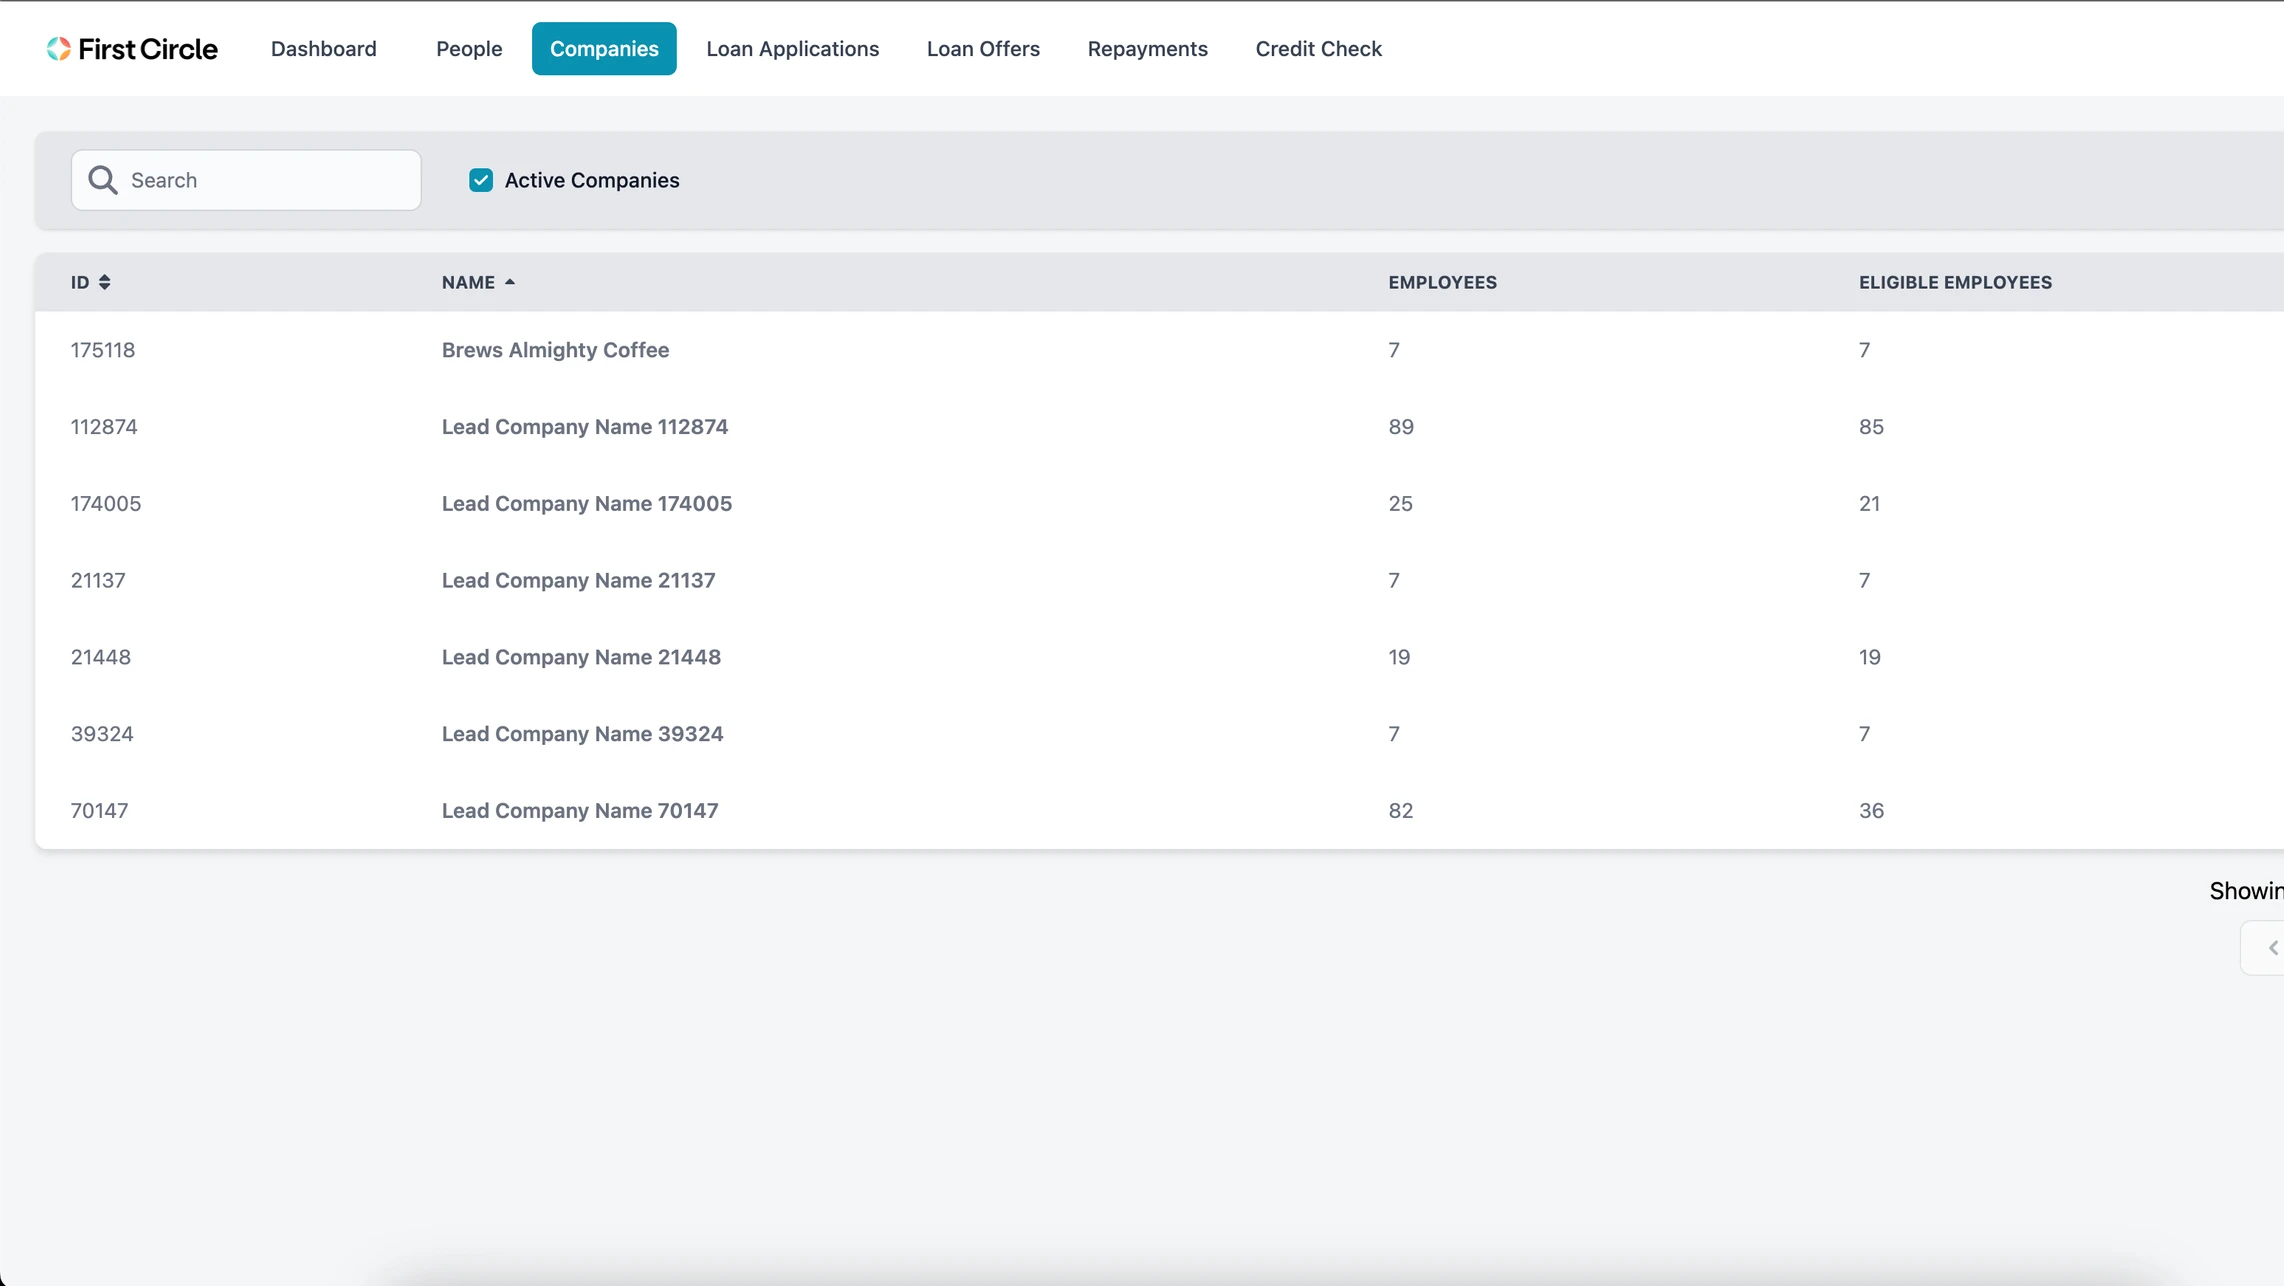Select Lead Company Name 39324
This screenshot has height=1286, width=2284.
click(x=582, y=734)
